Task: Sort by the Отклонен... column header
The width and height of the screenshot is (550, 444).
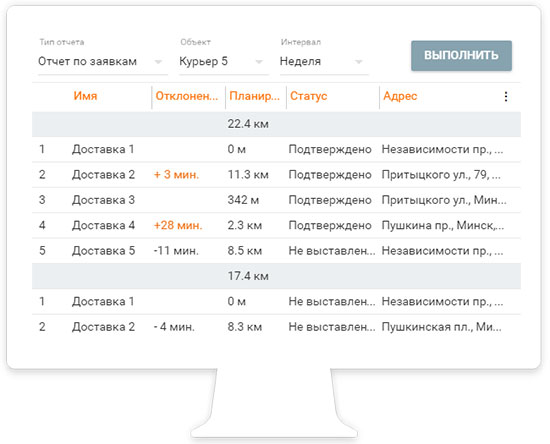Action: (187, 96)
